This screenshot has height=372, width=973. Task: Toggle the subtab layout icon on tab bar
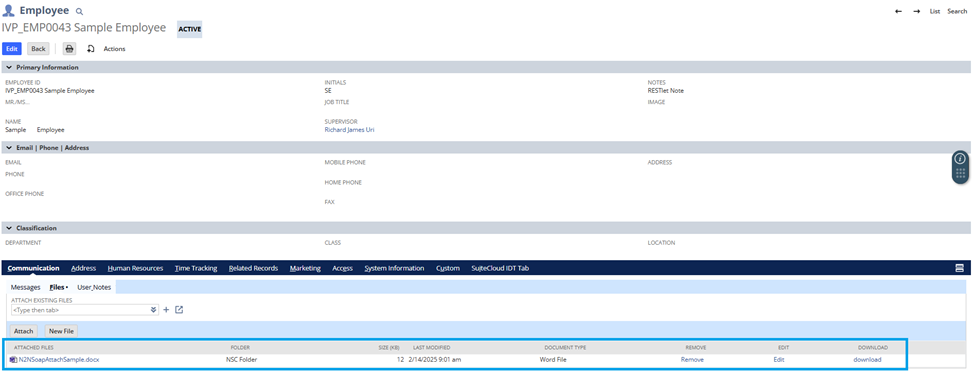point(959,268)
